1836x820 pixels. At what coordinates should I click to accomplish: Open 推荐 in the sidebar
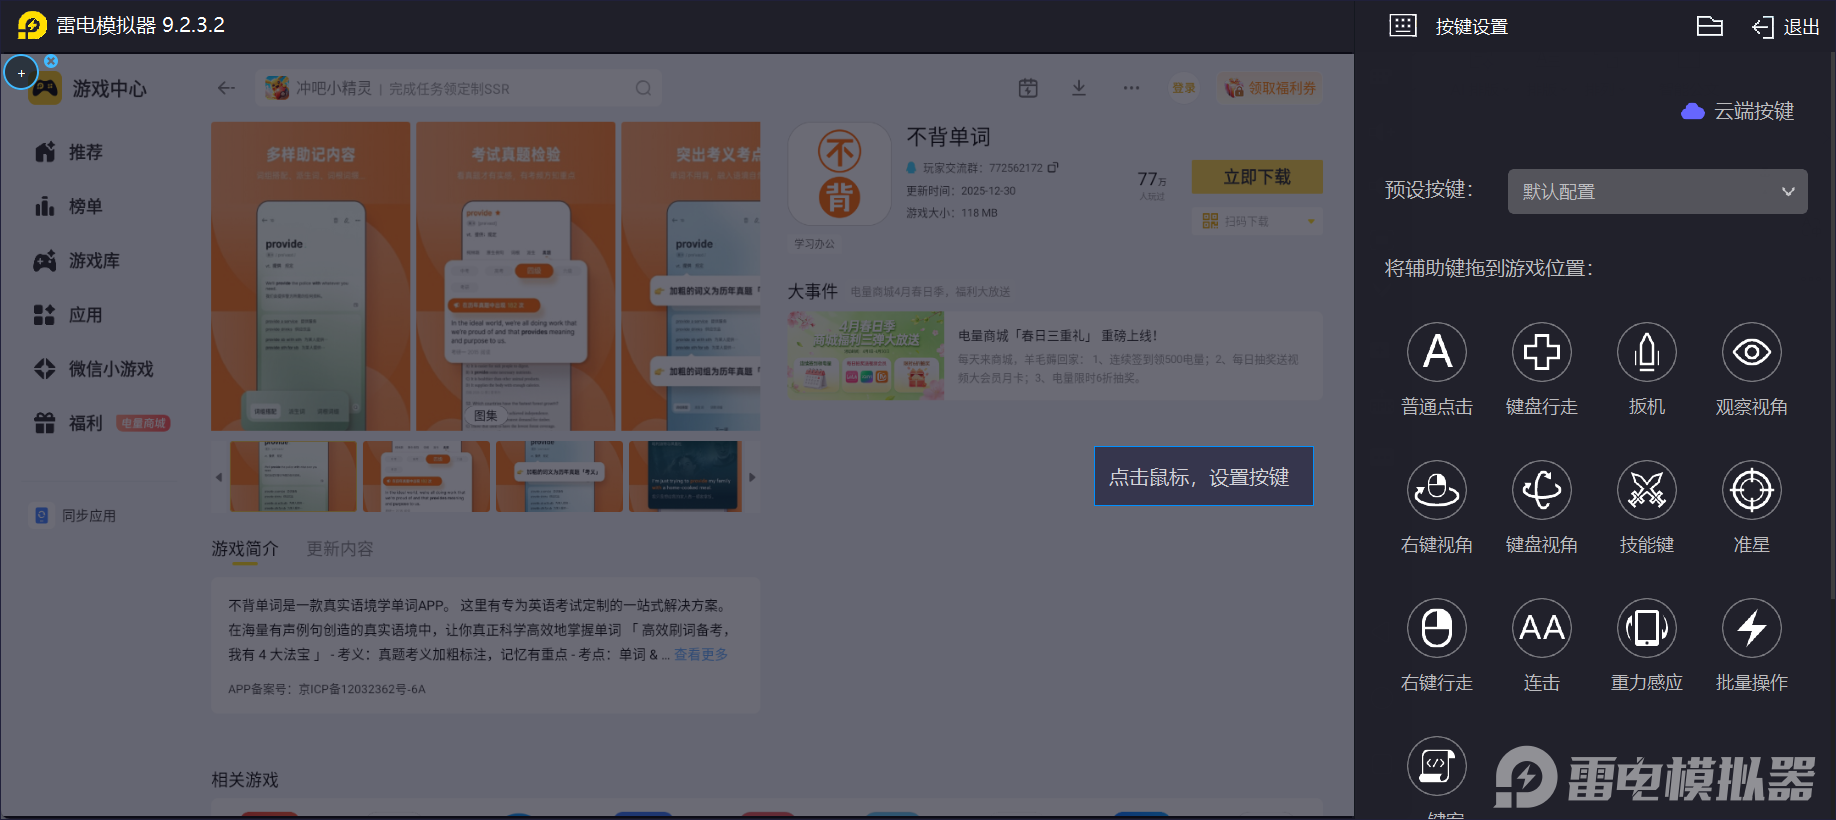point(69,152)
